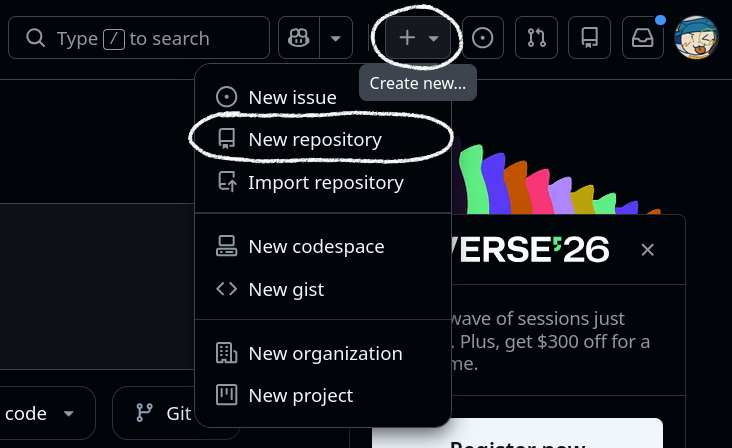Expand the Copilot dropdown arrow

pos(336,38)
